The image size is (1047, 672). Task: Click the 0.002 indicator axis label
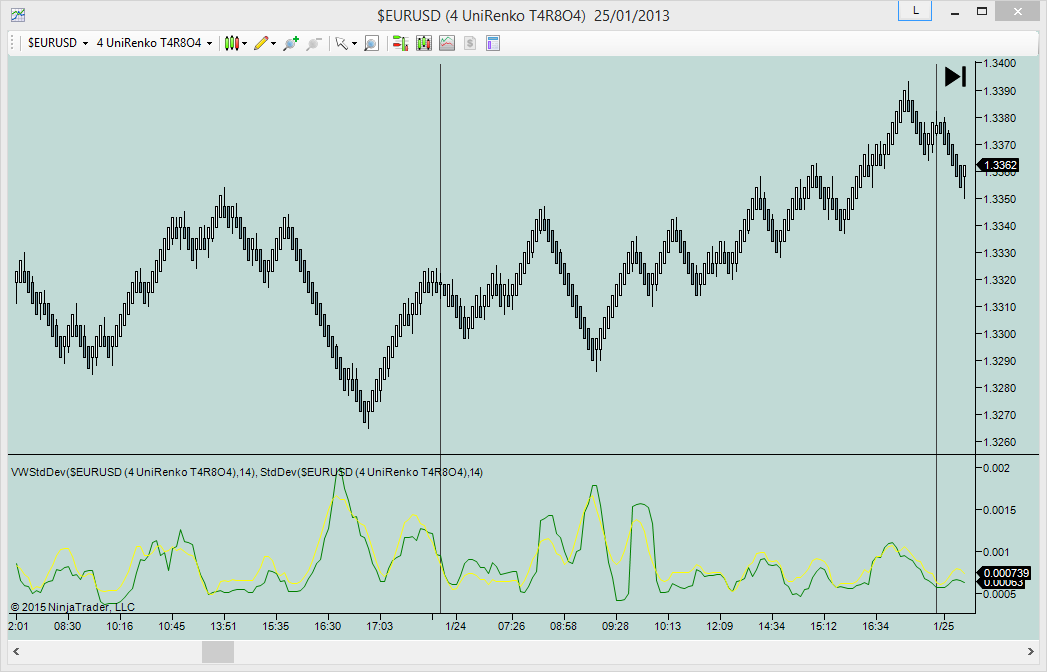(x=996, y=468)
